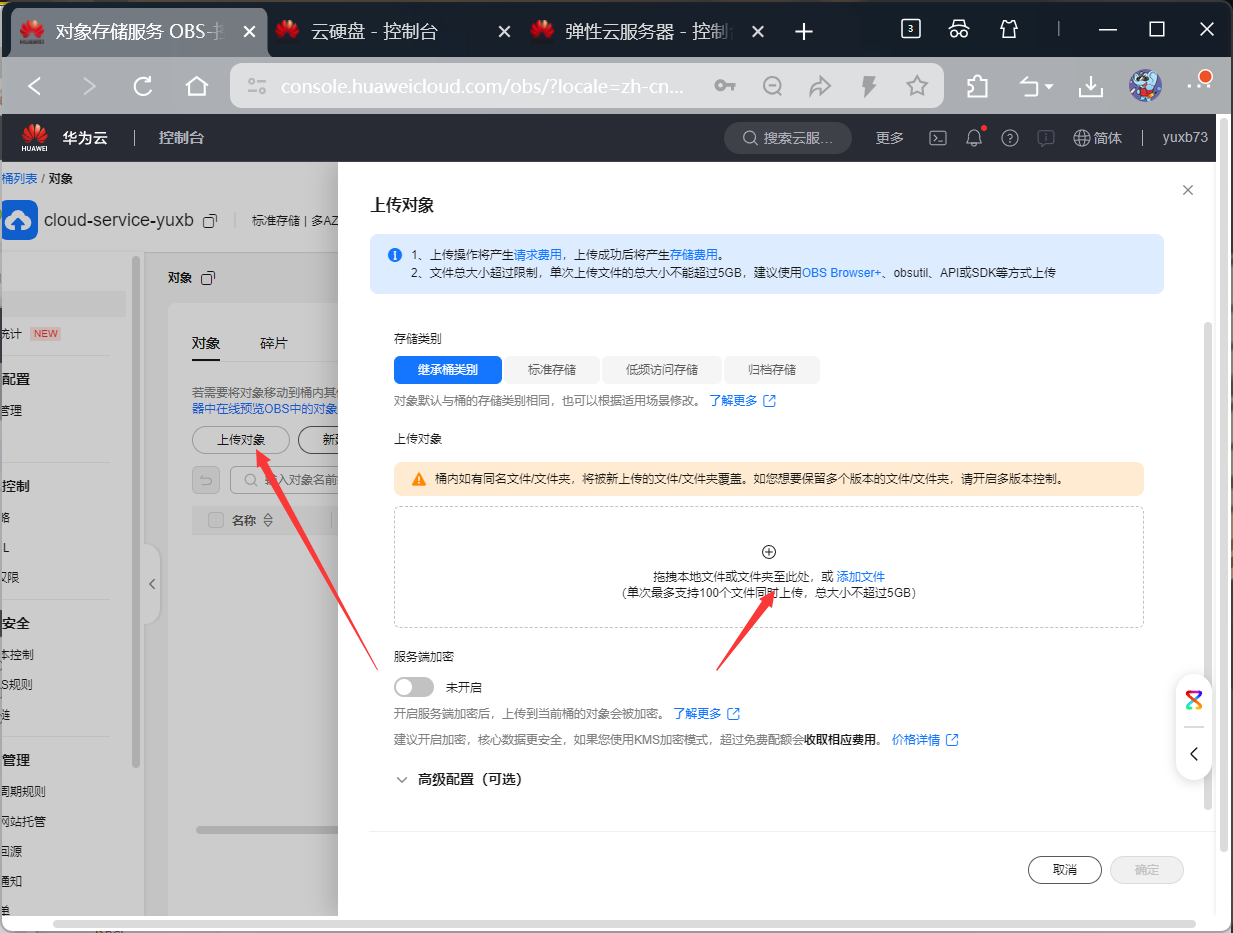The height and width of the screenshot is (933, 1233).
Task: Expand the right-edge assistant chevron
Action: [x=1194, y=754]
